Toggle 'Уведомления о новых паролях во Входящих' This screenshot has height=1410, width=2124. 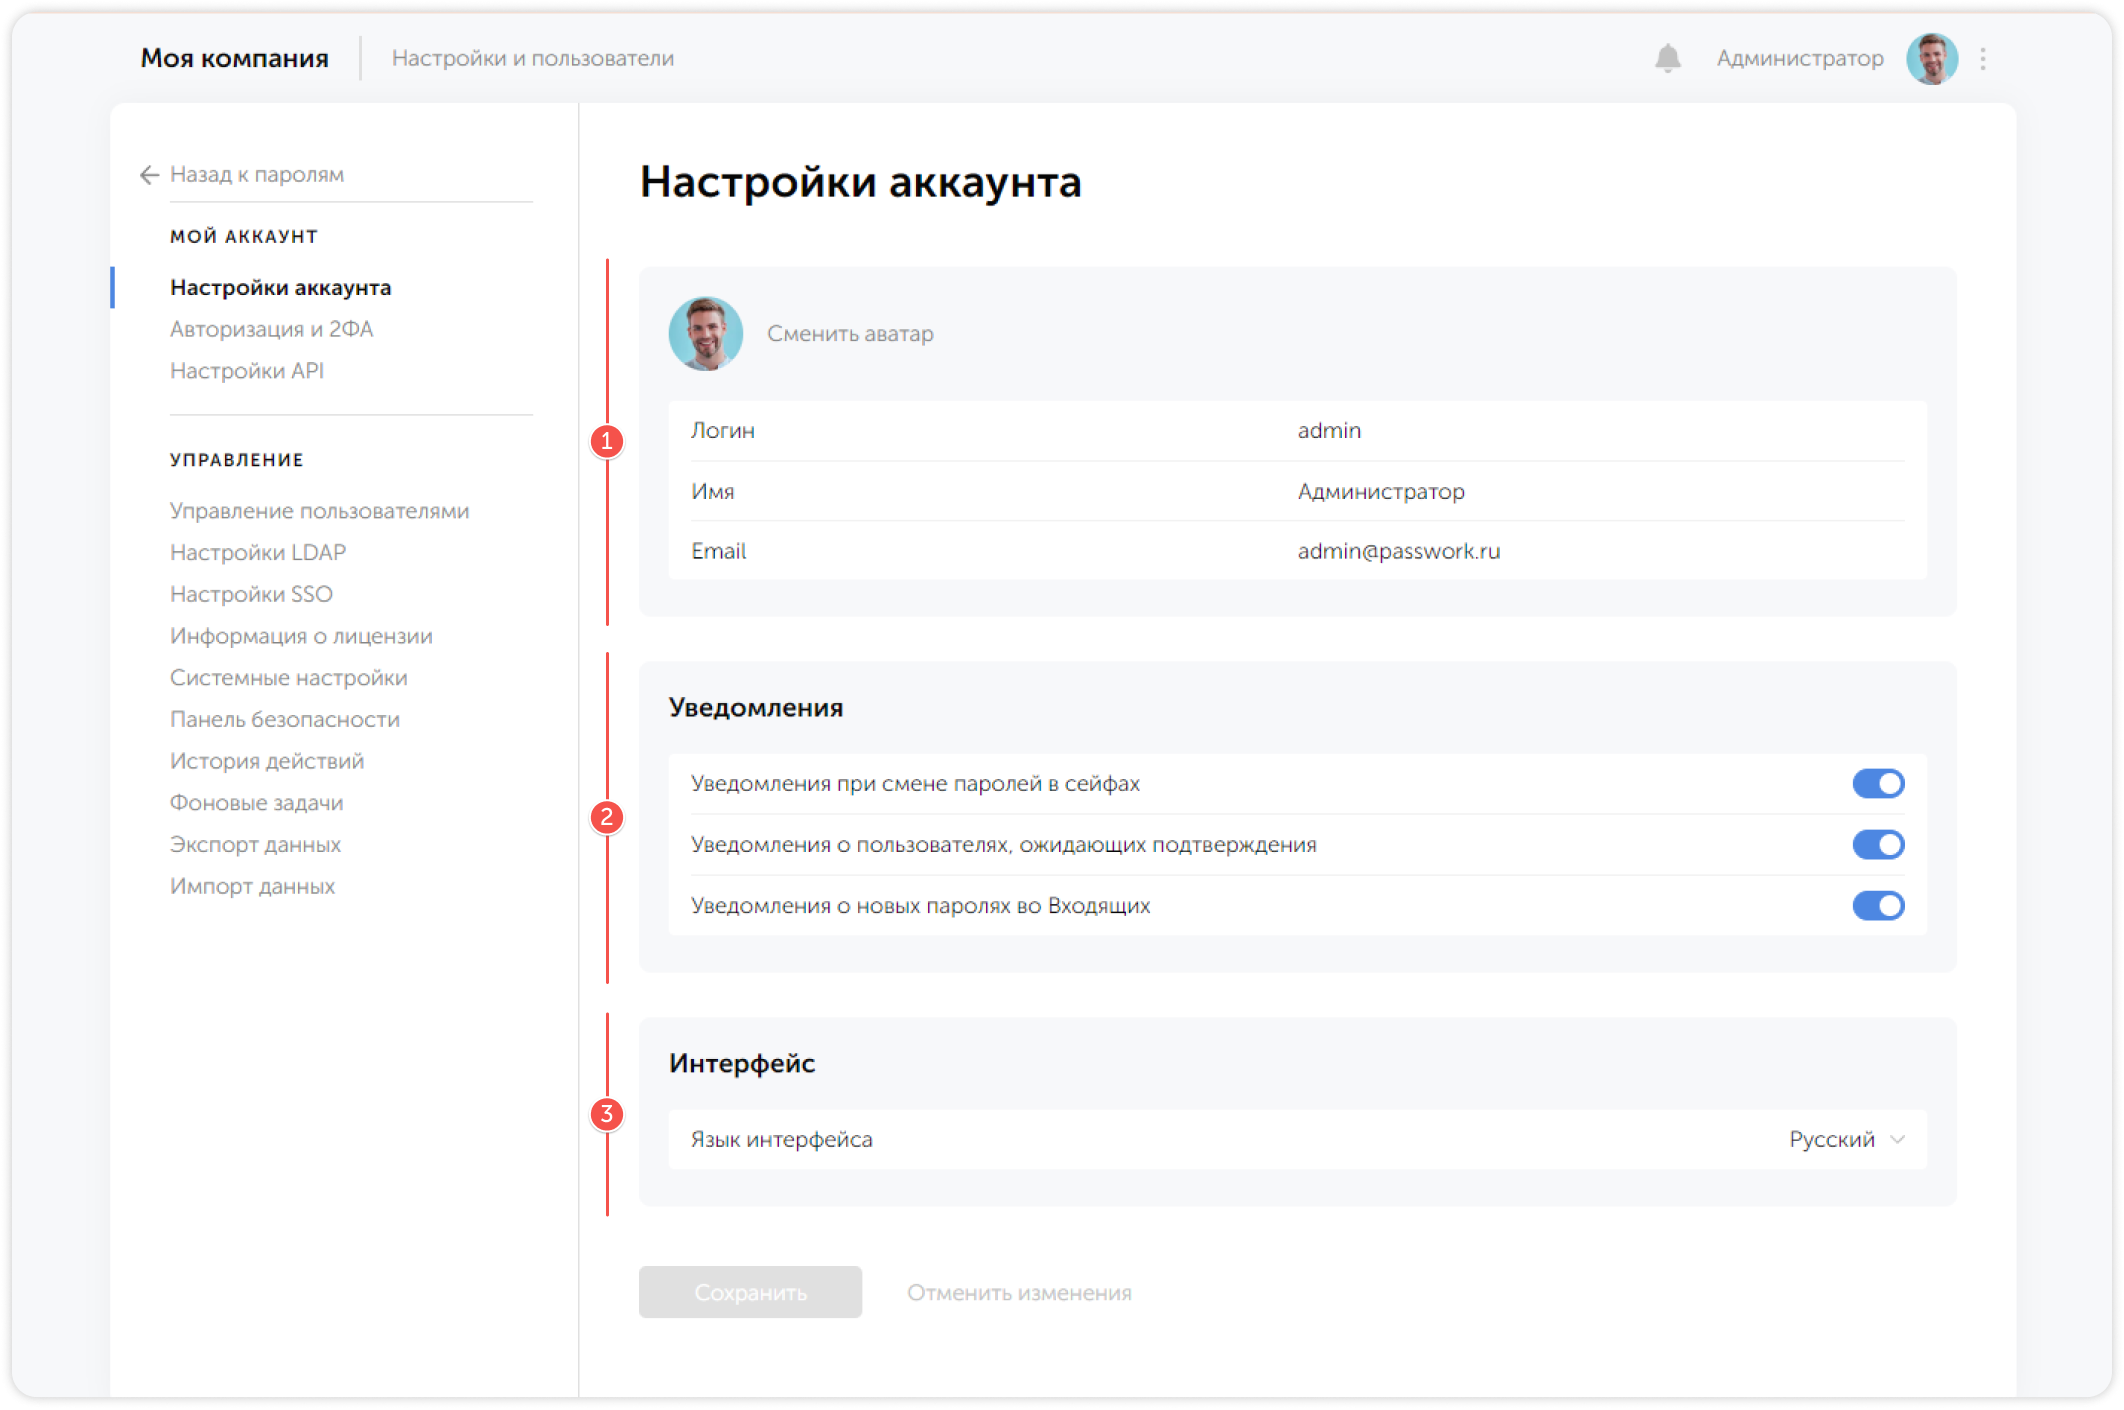pos(1878,906)
